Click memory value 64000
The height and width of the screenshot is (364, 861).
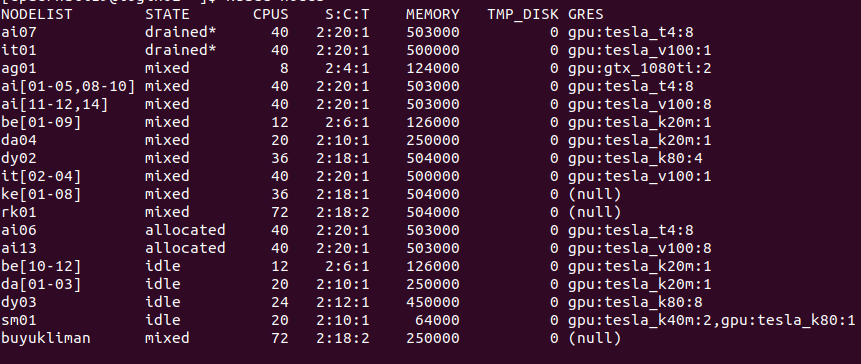[437, 321]
